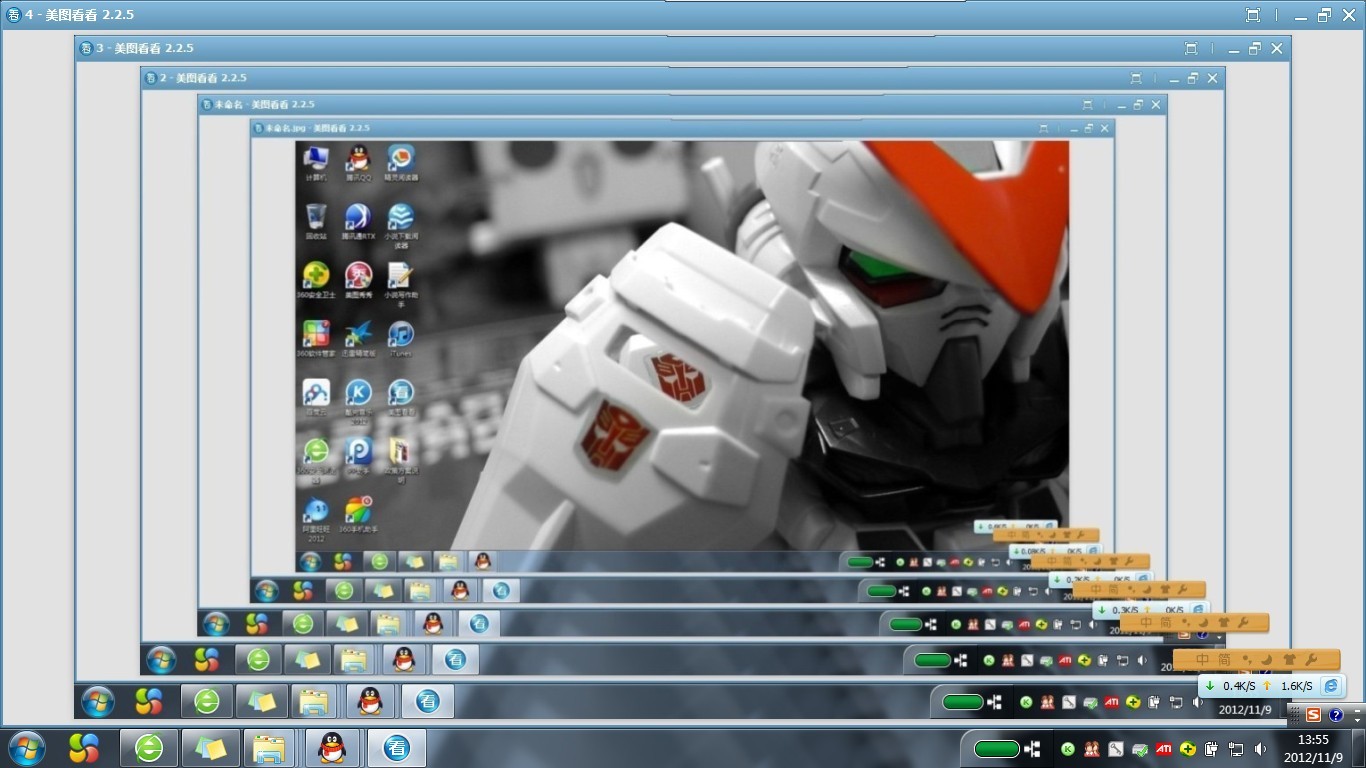Open the wrench settings on the Sogou bar
Viewport: 1366px width, 768px height.
(x=1311, y=660)
